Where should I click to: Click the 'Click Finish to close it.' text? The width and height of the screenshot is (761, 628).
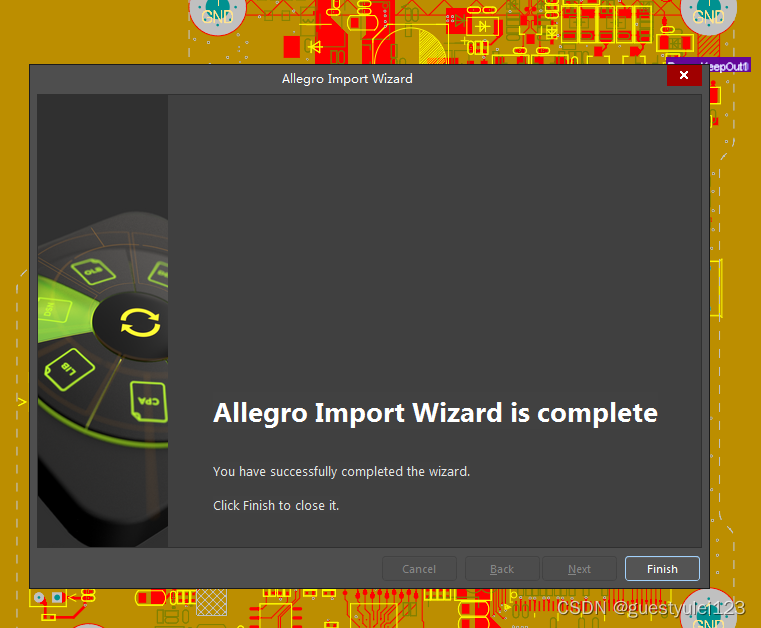[276, 505]
